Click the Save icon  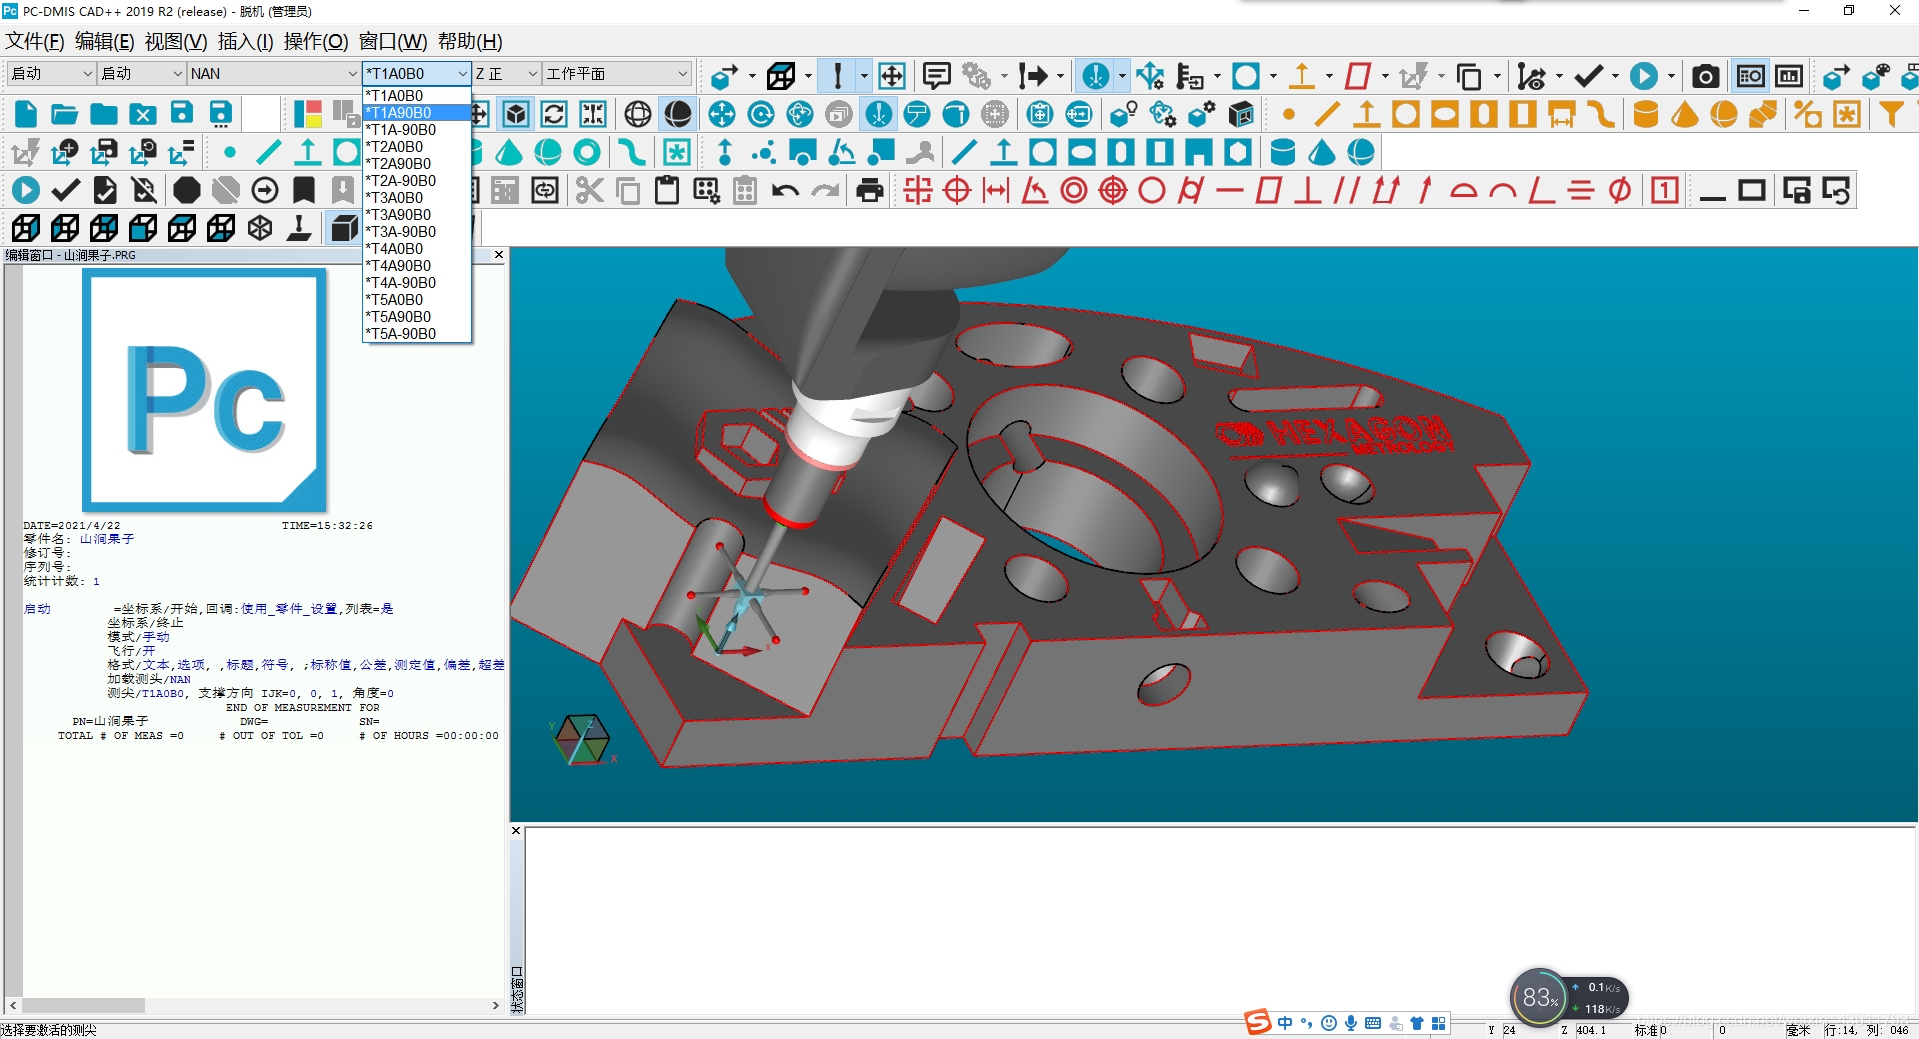[x=182, y=114]
